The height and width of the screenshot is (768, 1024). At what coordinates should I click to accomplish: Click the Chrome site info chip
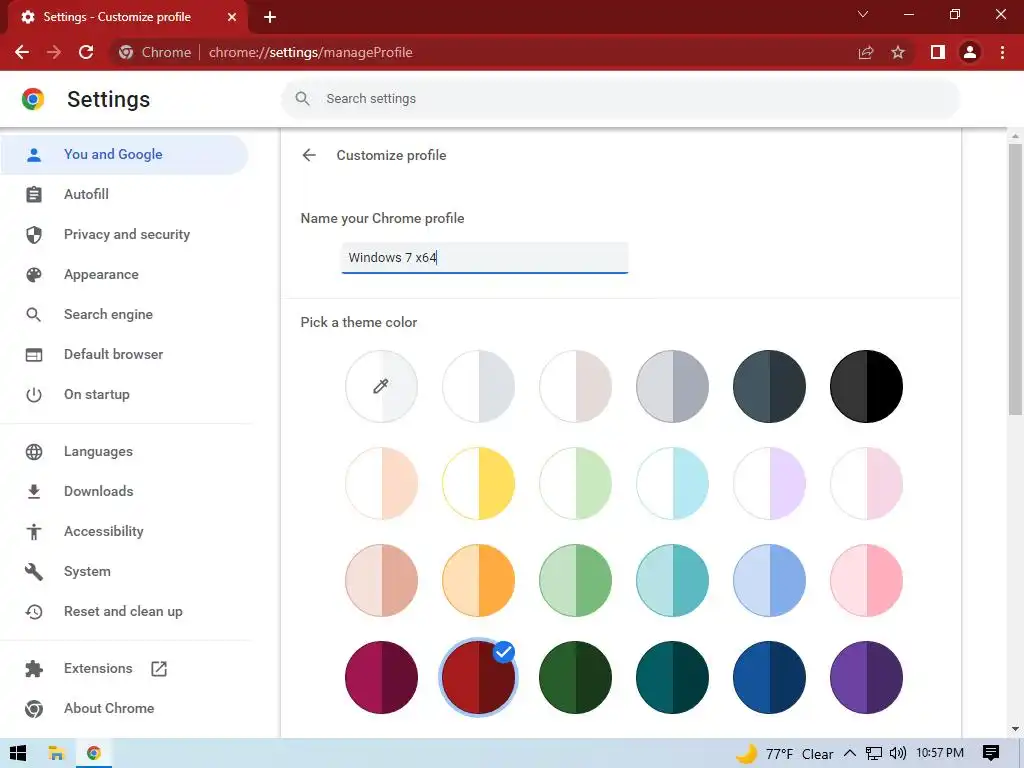(155, 52)
